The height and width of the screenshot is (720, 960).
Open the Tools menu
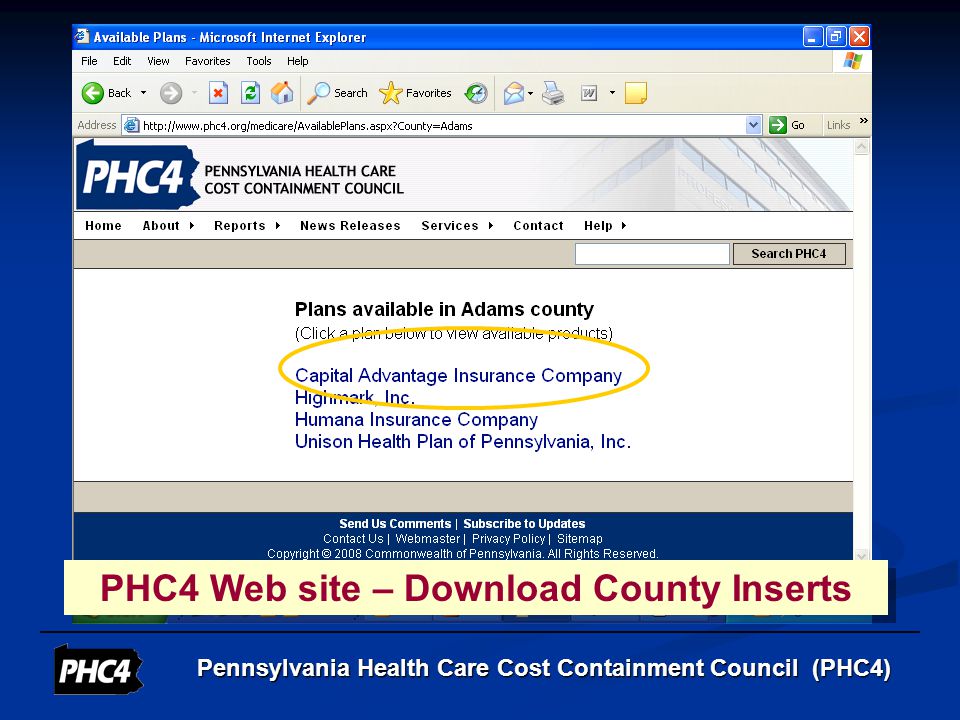pyautogui.click(x=258, y=61)
